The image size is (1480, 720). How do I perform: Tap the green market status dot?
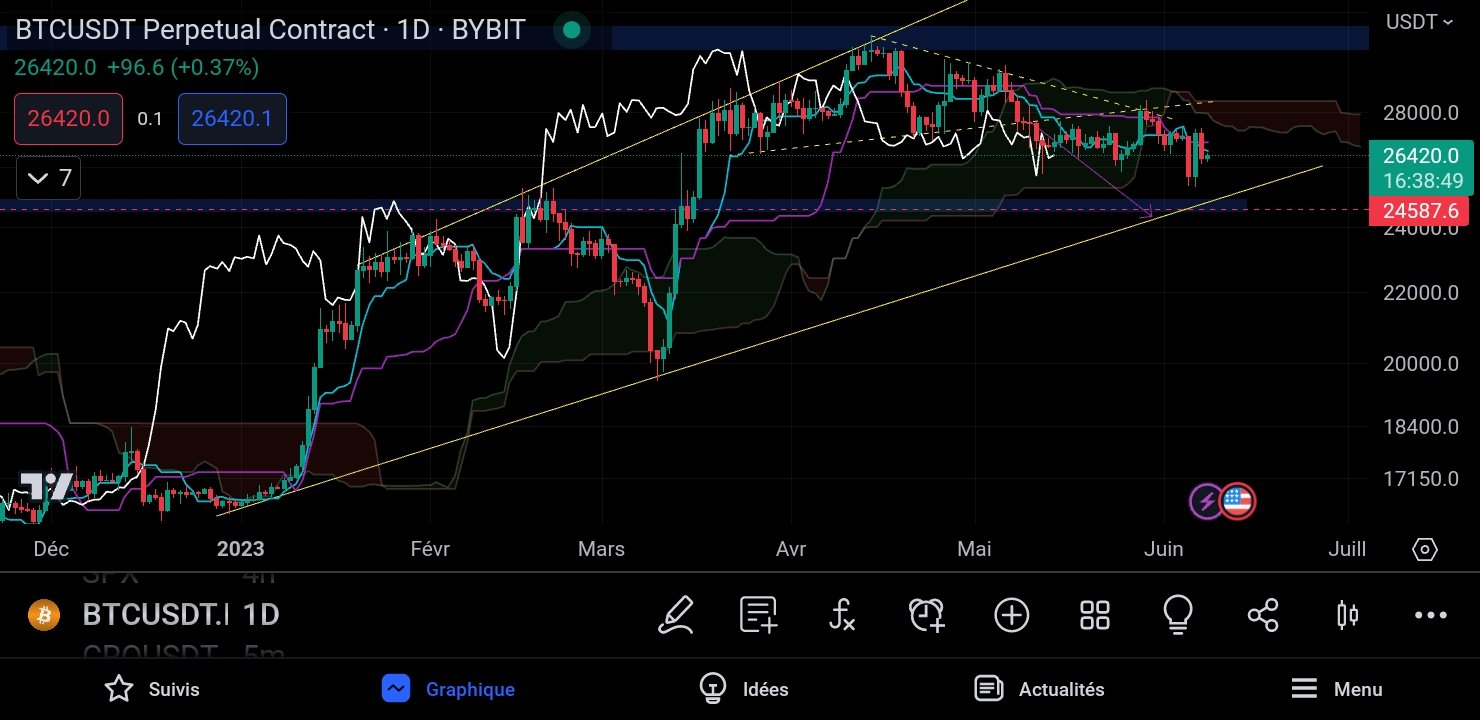click(x=571, y=30)
